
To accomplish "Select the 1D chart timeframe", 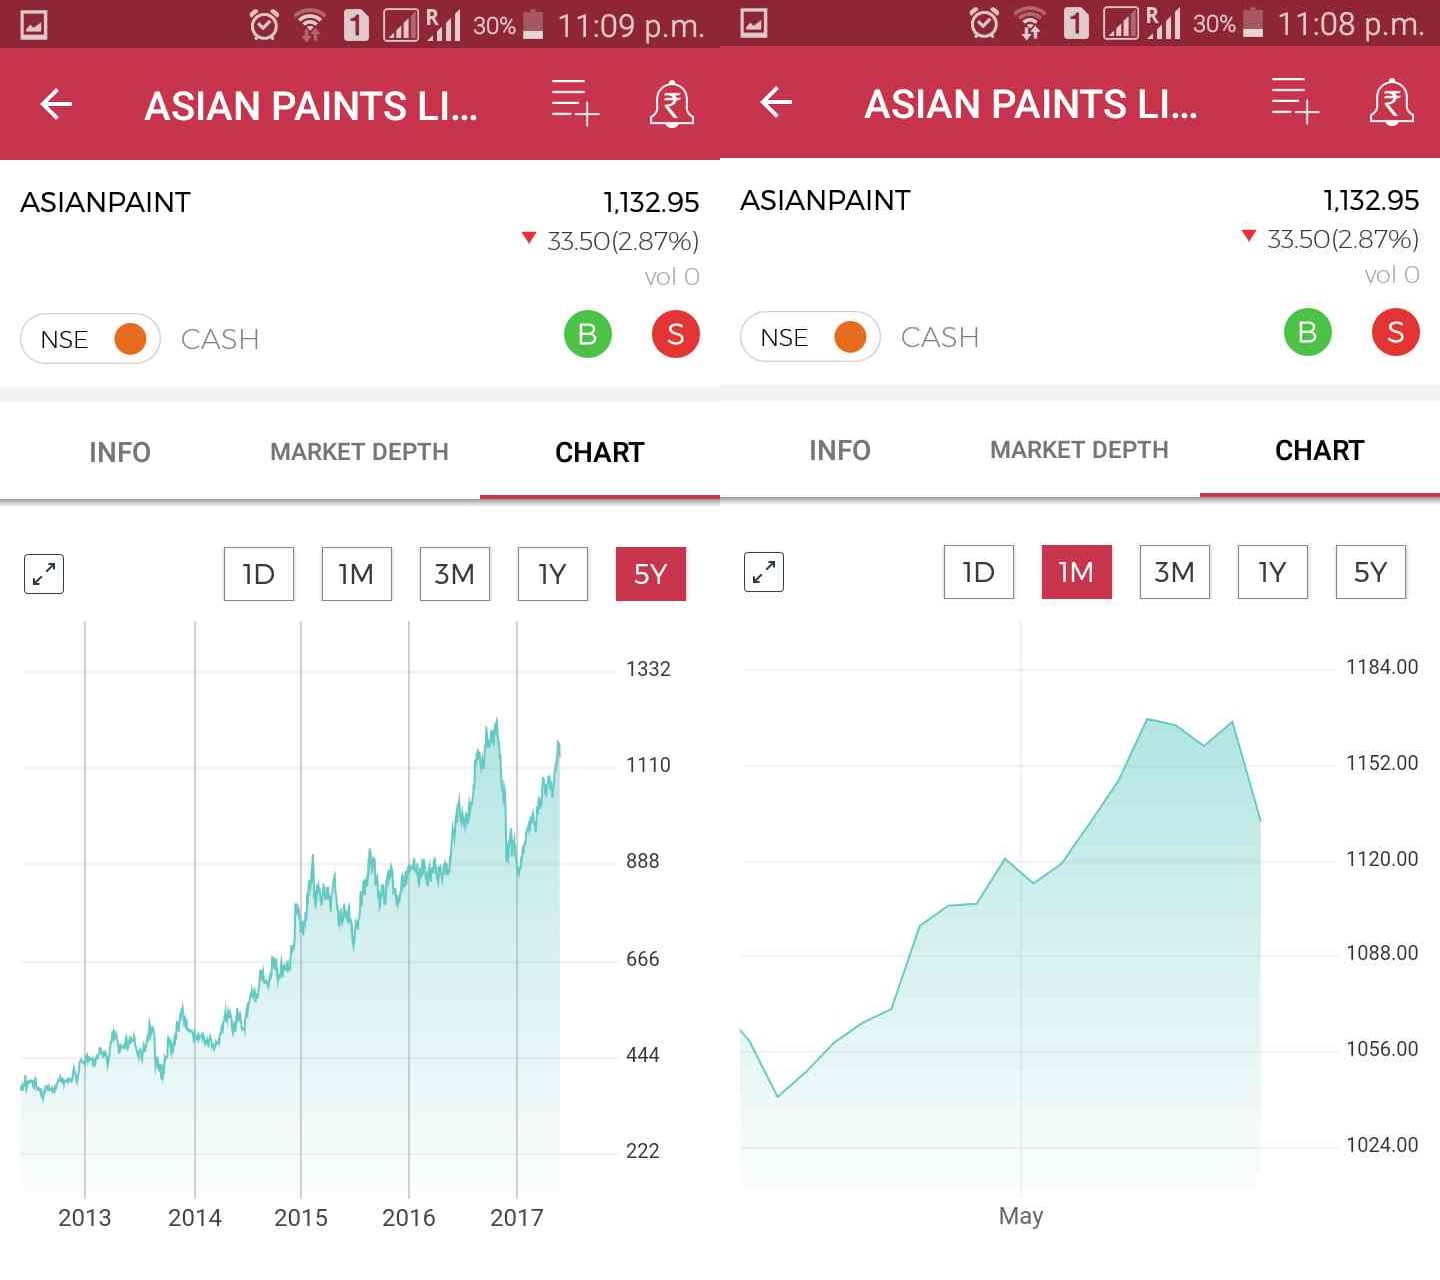I will (258, 573).
